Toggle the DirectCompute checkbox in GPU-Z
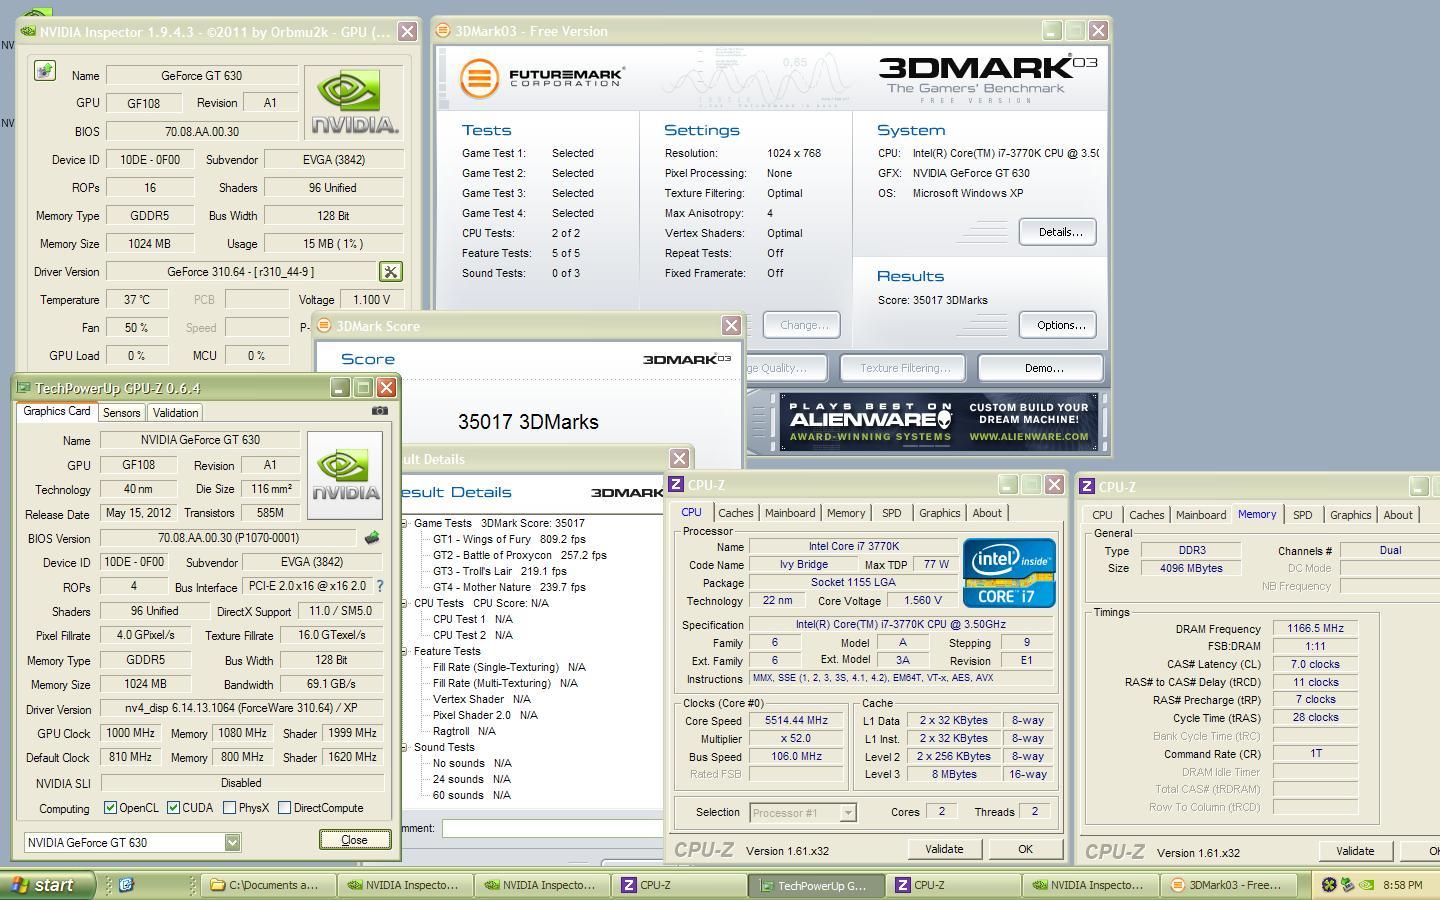Screen dimensions: 1440x900 pyautogui.click(x=284, y=807)
